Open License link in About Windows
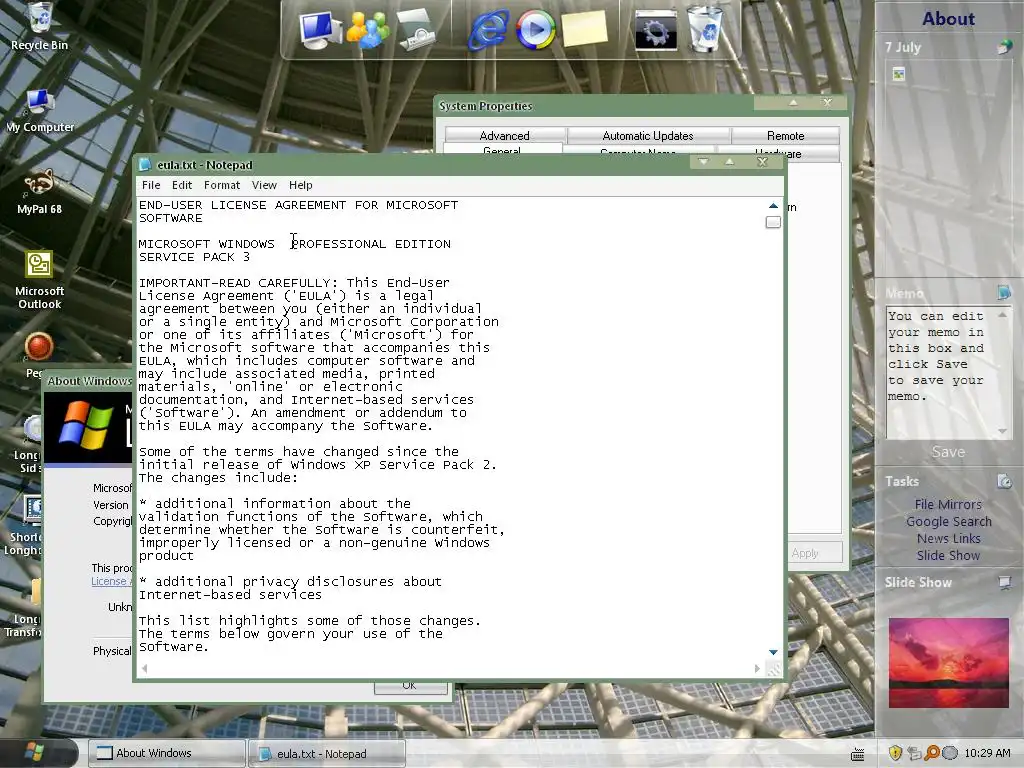The image size is (1024, 768). [x=109, y=581]
